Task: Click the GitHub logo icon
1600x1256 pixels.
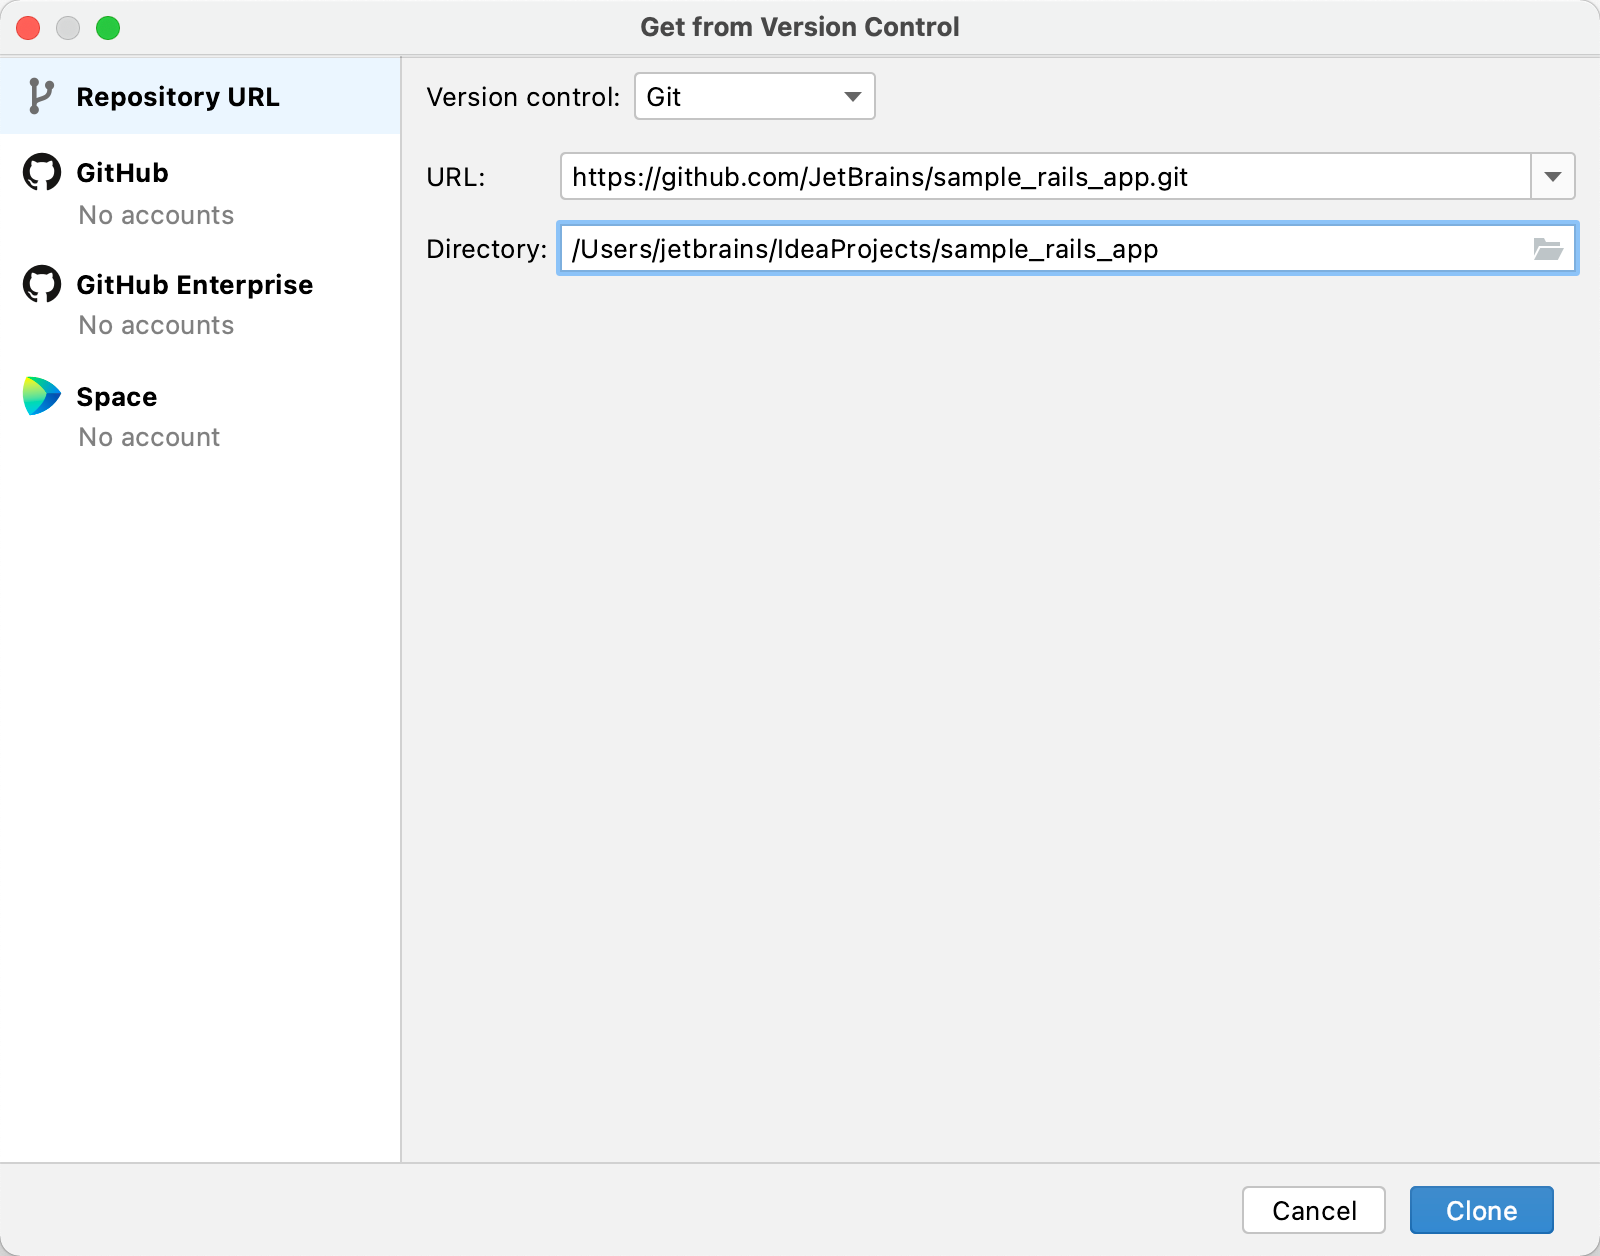Action: click(40, 172)
